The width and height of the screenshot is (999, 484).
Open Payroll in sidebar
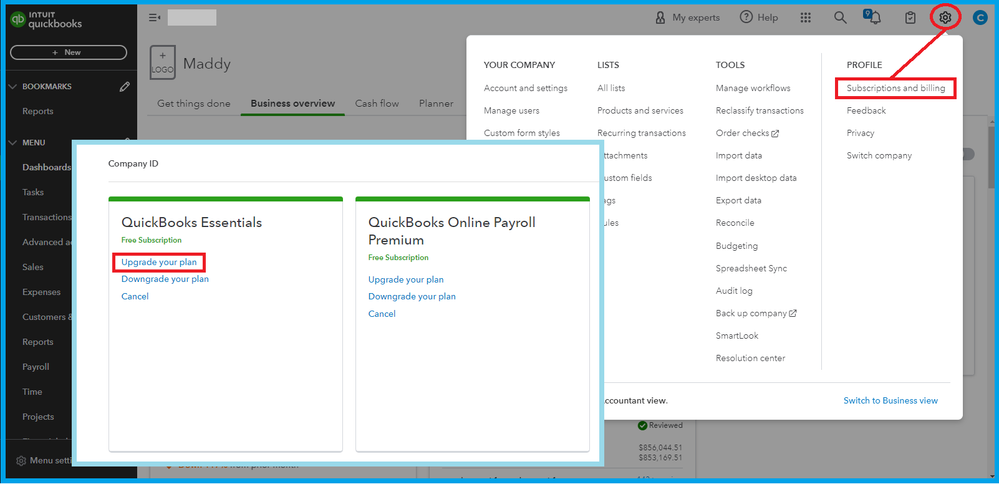click(36, 367)
